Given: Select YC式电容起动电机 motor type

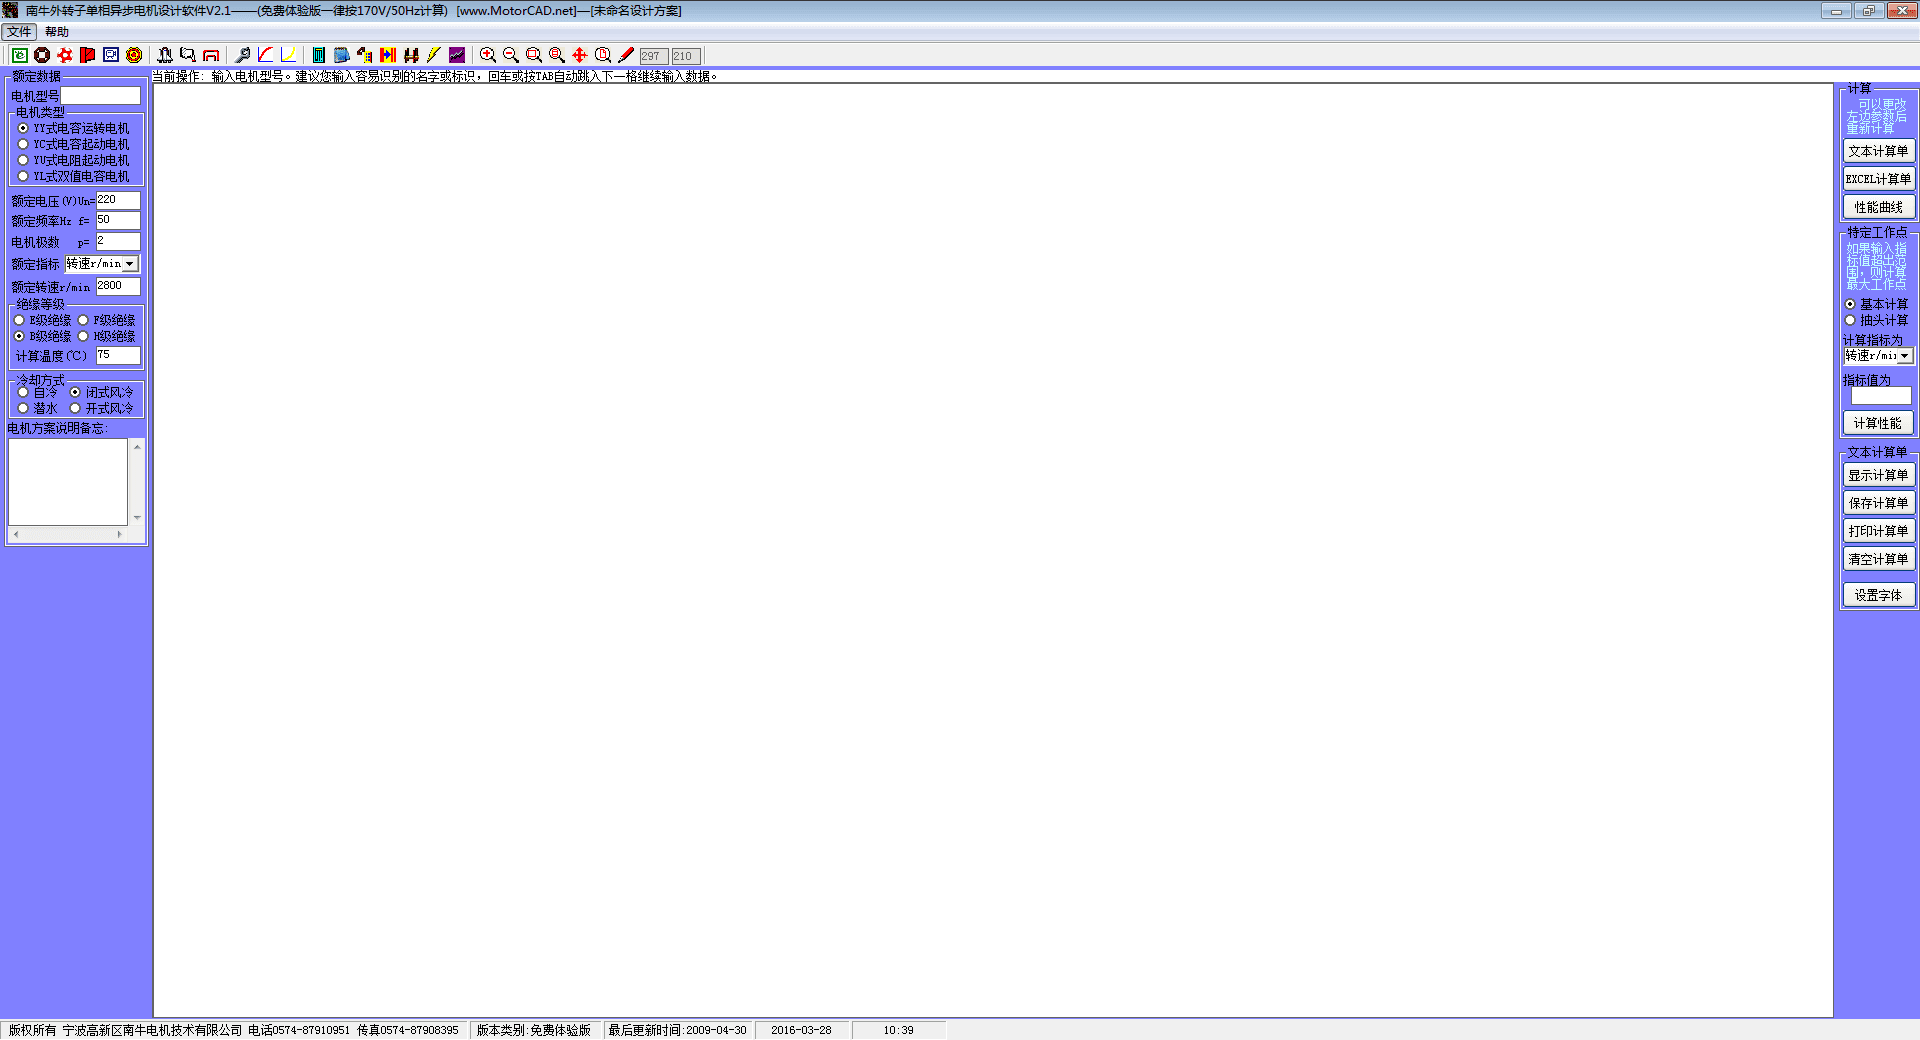Looking at the screenshot, I should coord(23,144).
